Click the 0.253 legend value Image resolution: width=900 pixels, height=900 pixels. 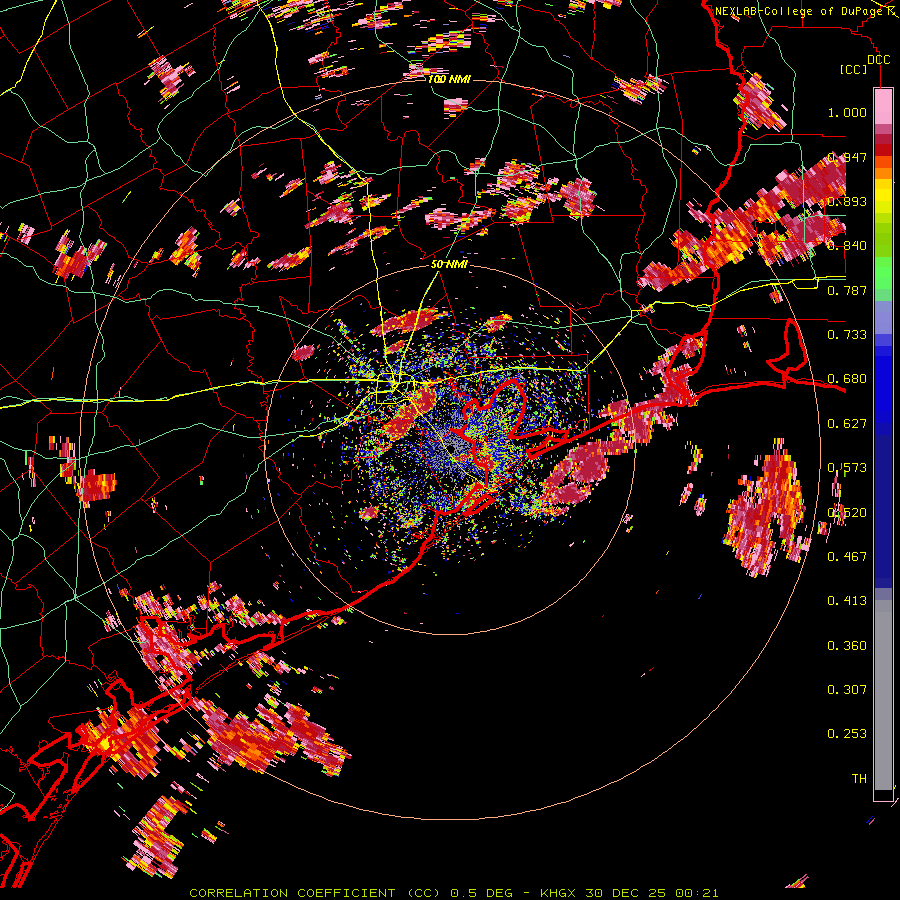tap(847, 734)
